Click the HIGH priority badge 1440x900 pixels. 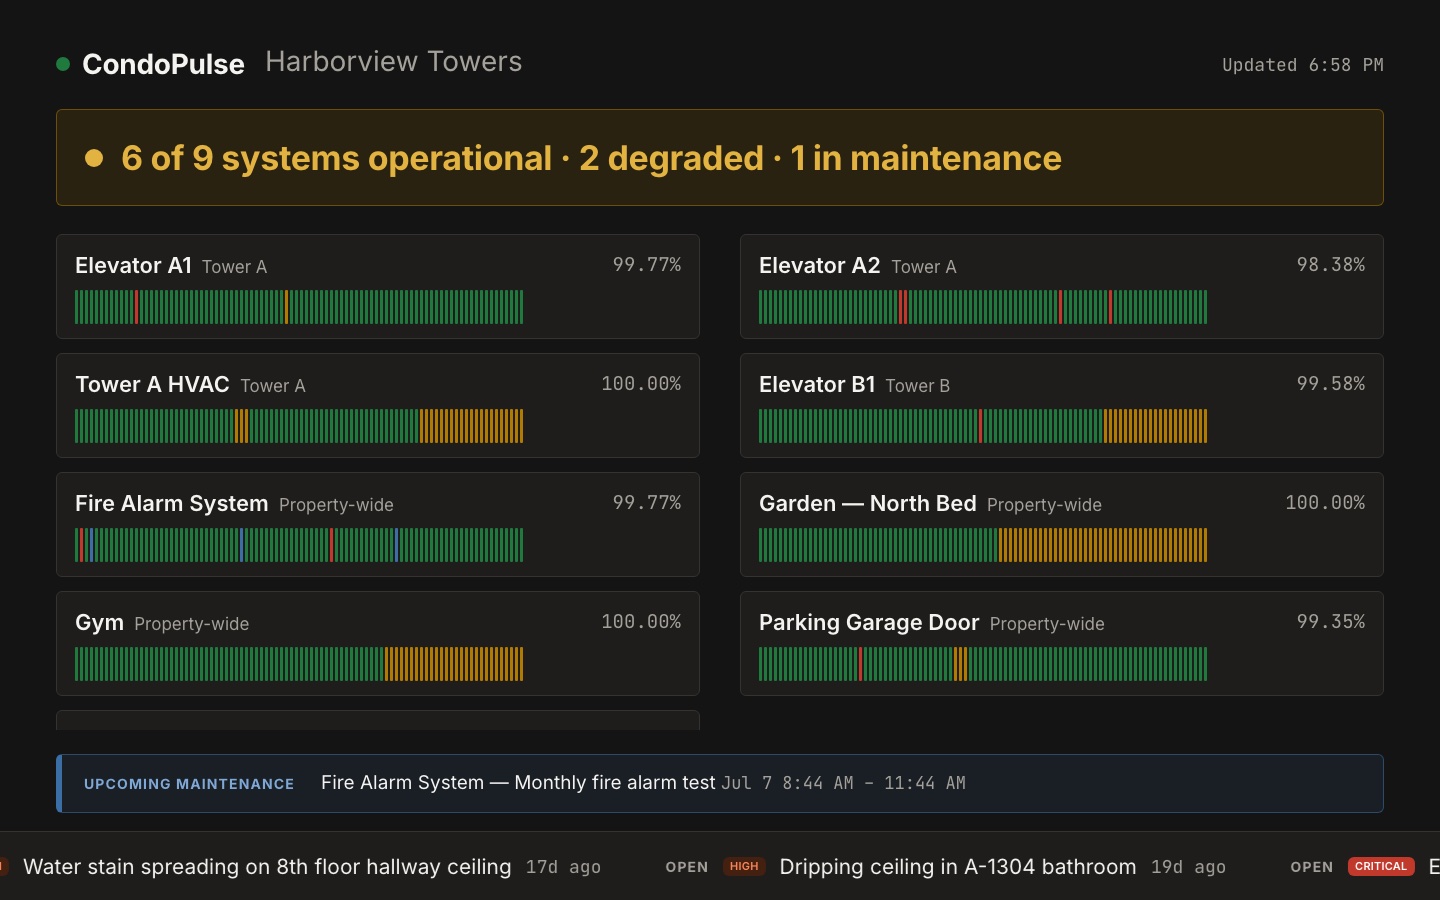[x=744, y=866]
